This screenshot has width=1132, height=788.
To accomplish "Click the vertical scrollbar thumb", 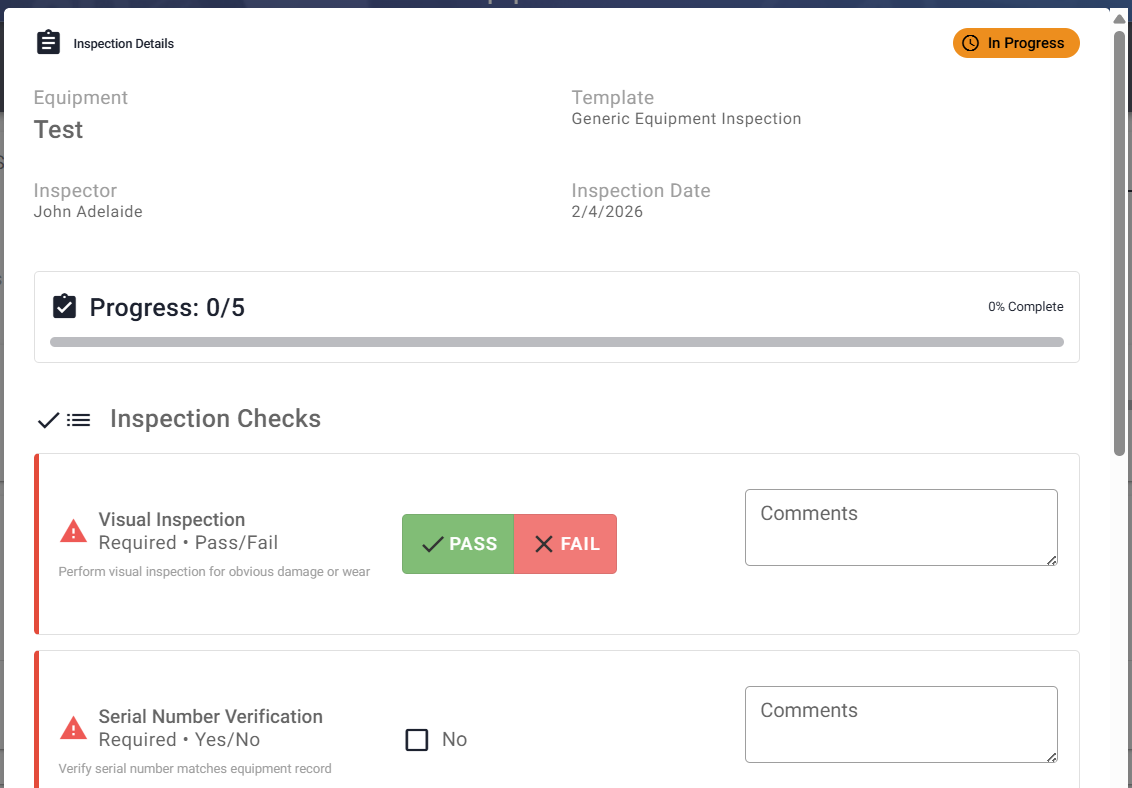I will pos(1119,240).
